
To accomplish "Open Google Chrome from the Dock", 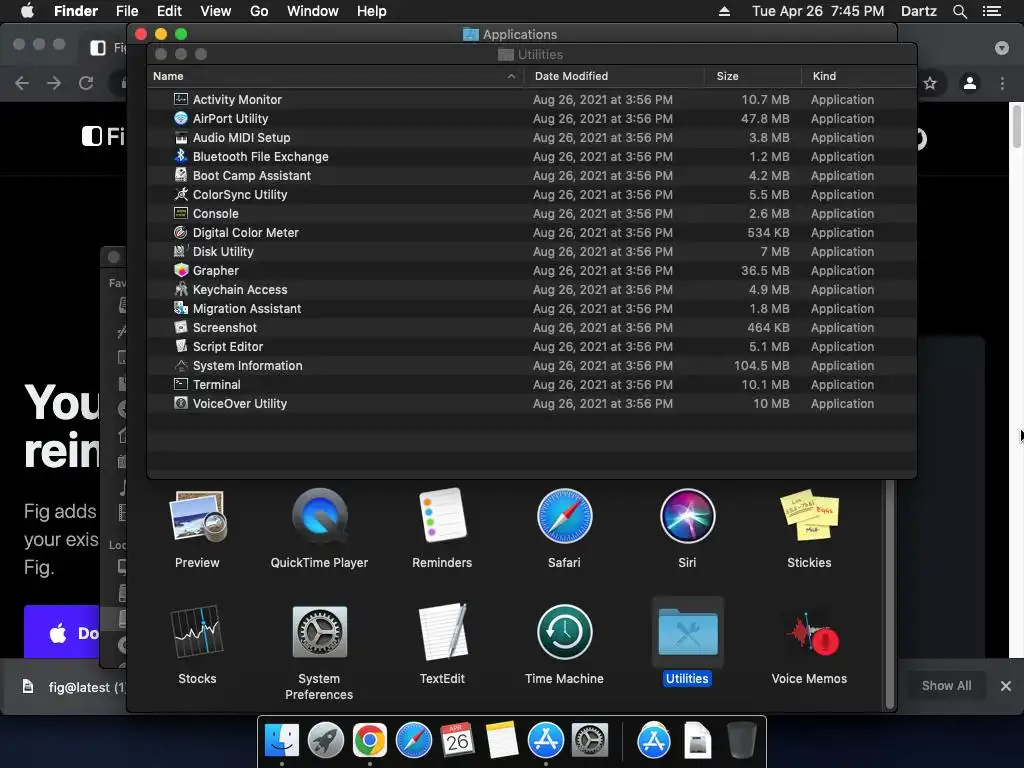I will click(x=370, y=740).
